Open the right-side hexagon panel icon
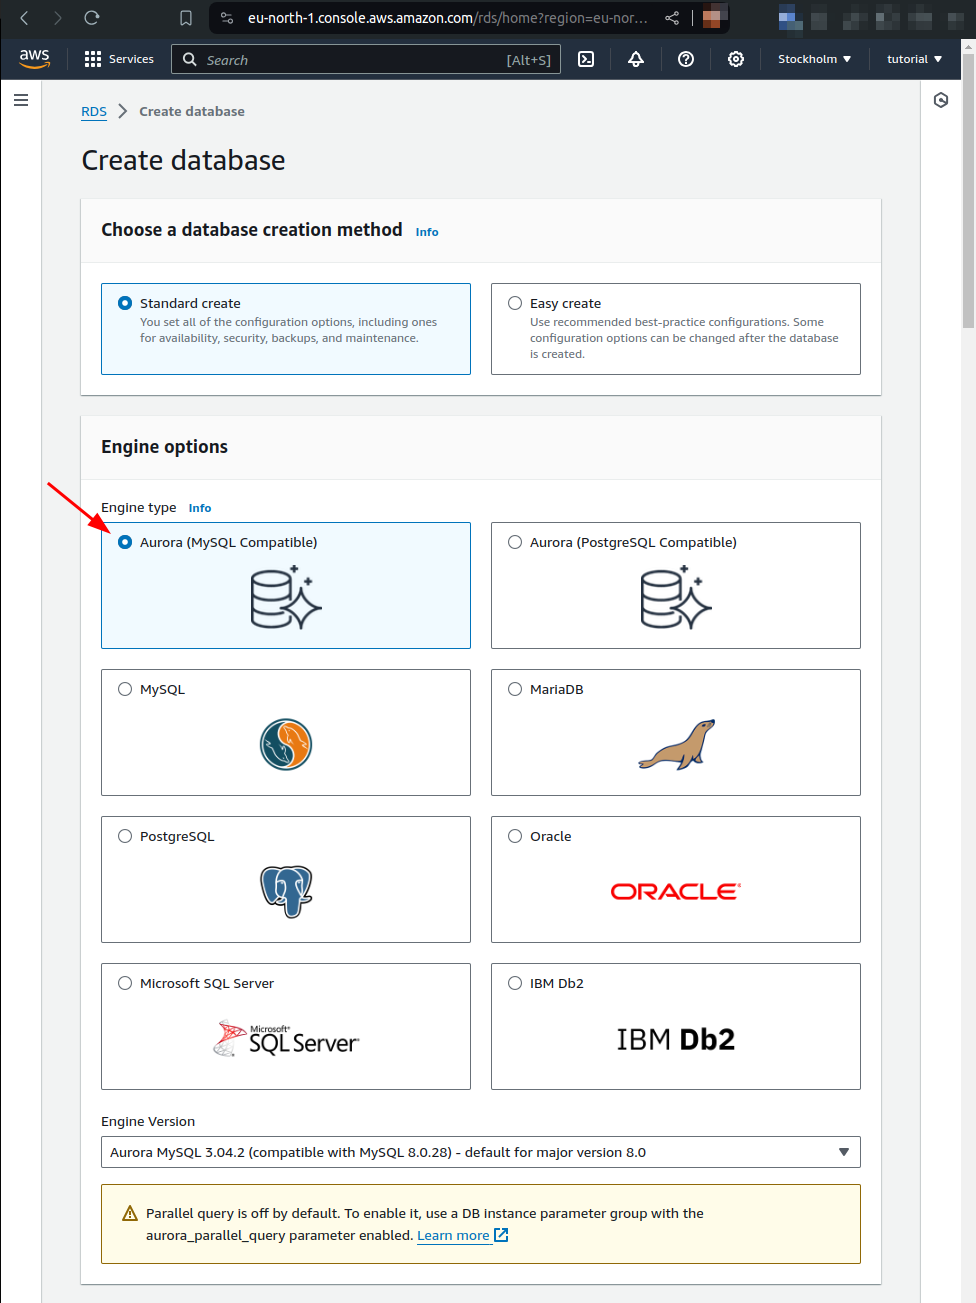Image resolution: width=976 pixels, height=1303 pixels. [941, 100]
